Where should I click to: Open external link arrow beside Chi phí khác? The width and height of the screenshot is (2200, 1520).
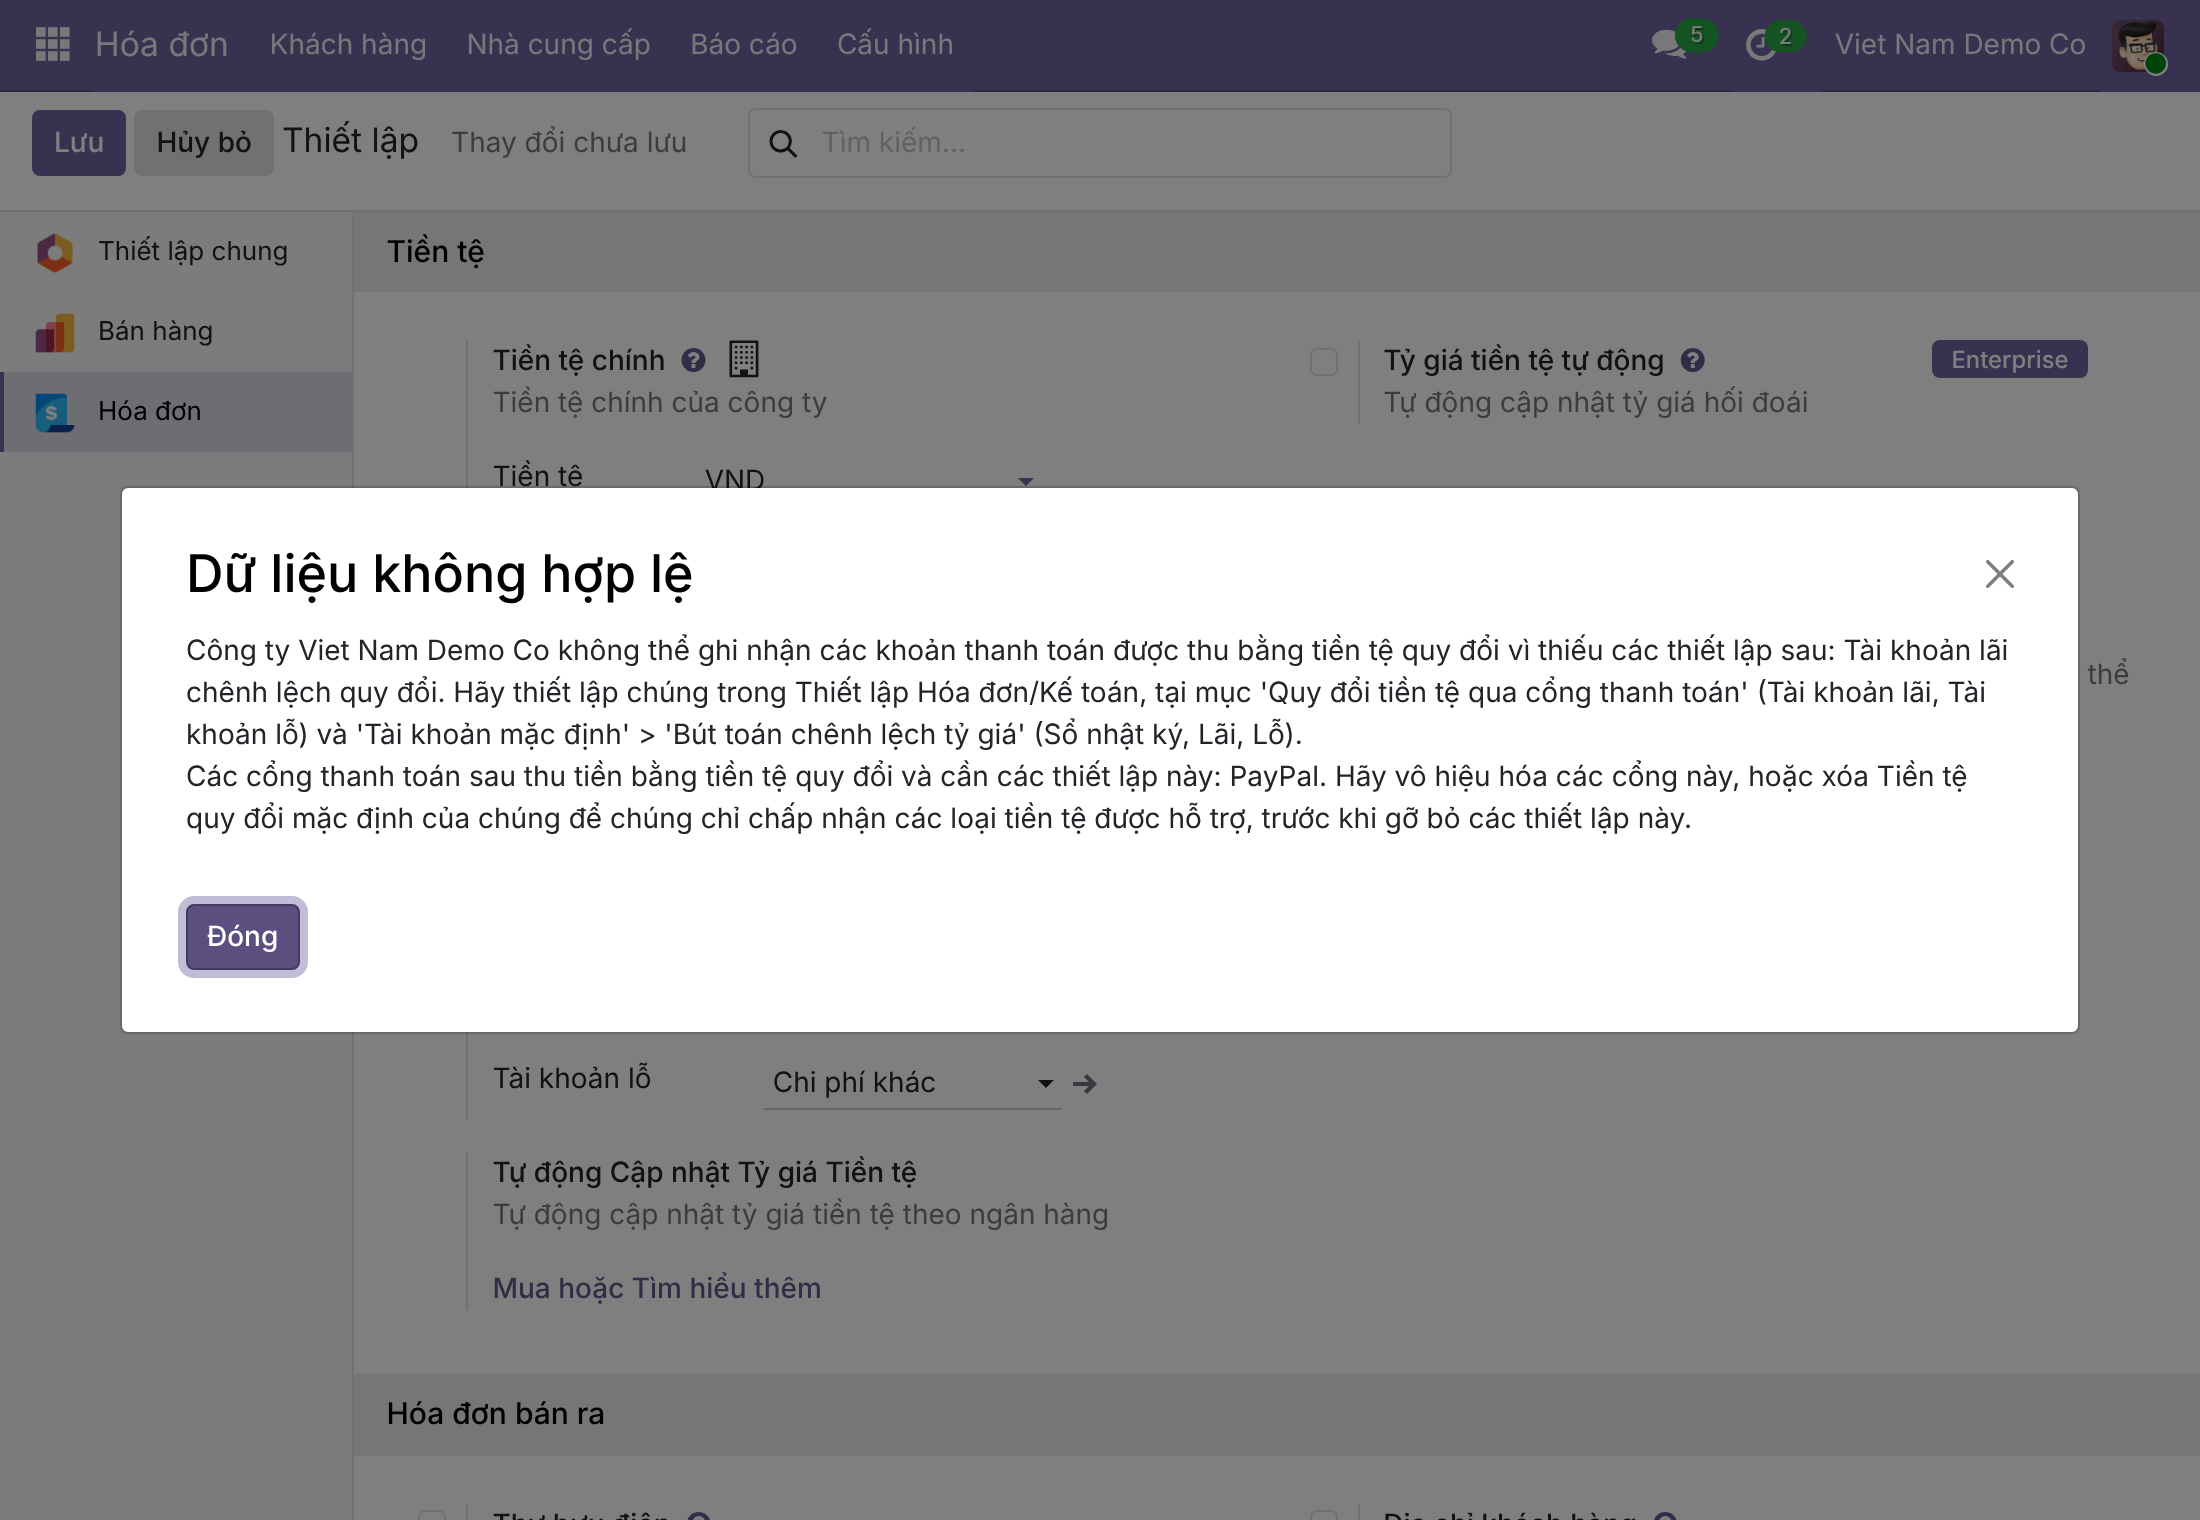tap(1085, 1083)
